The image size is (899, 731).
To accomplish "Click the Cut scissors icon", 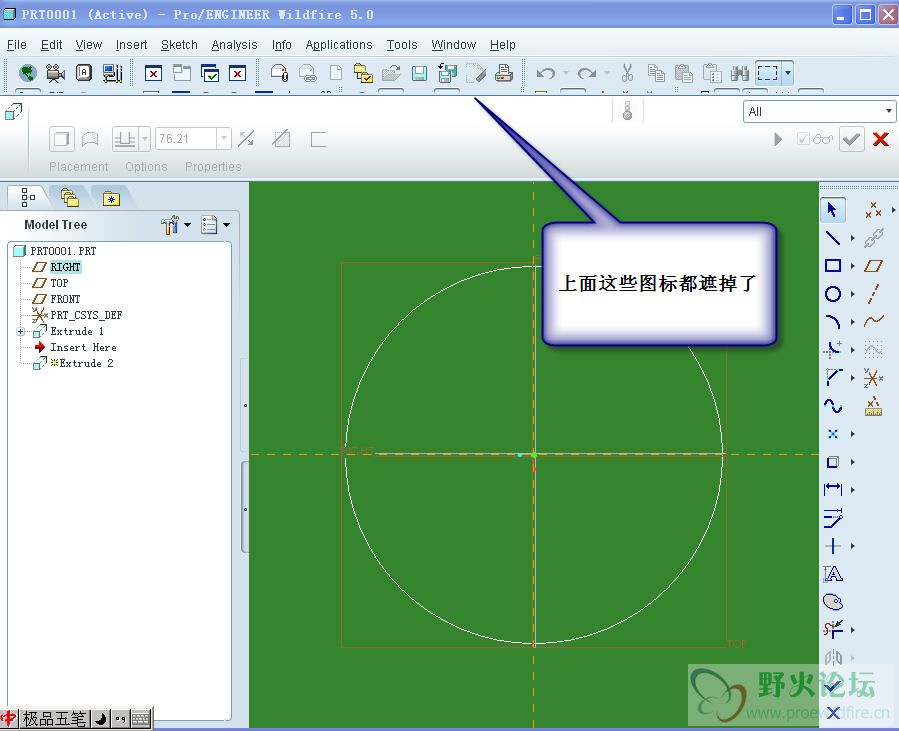I will click(x=627, y=73).
